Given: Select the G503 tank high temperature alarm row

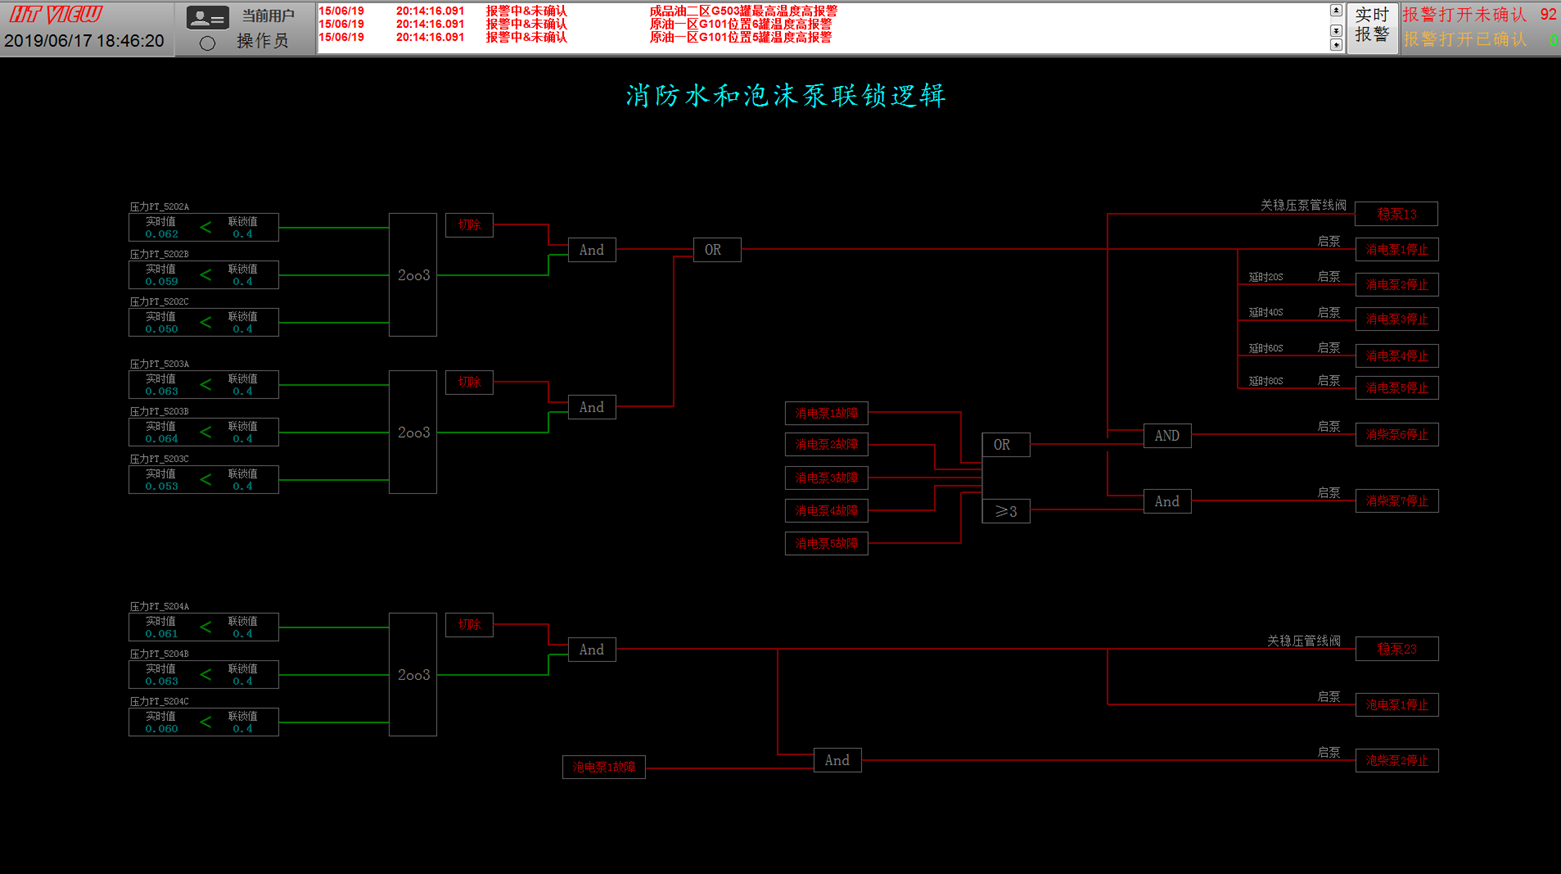Looking at the screenshot, I should pyautogui.click(x=742, y=11).
